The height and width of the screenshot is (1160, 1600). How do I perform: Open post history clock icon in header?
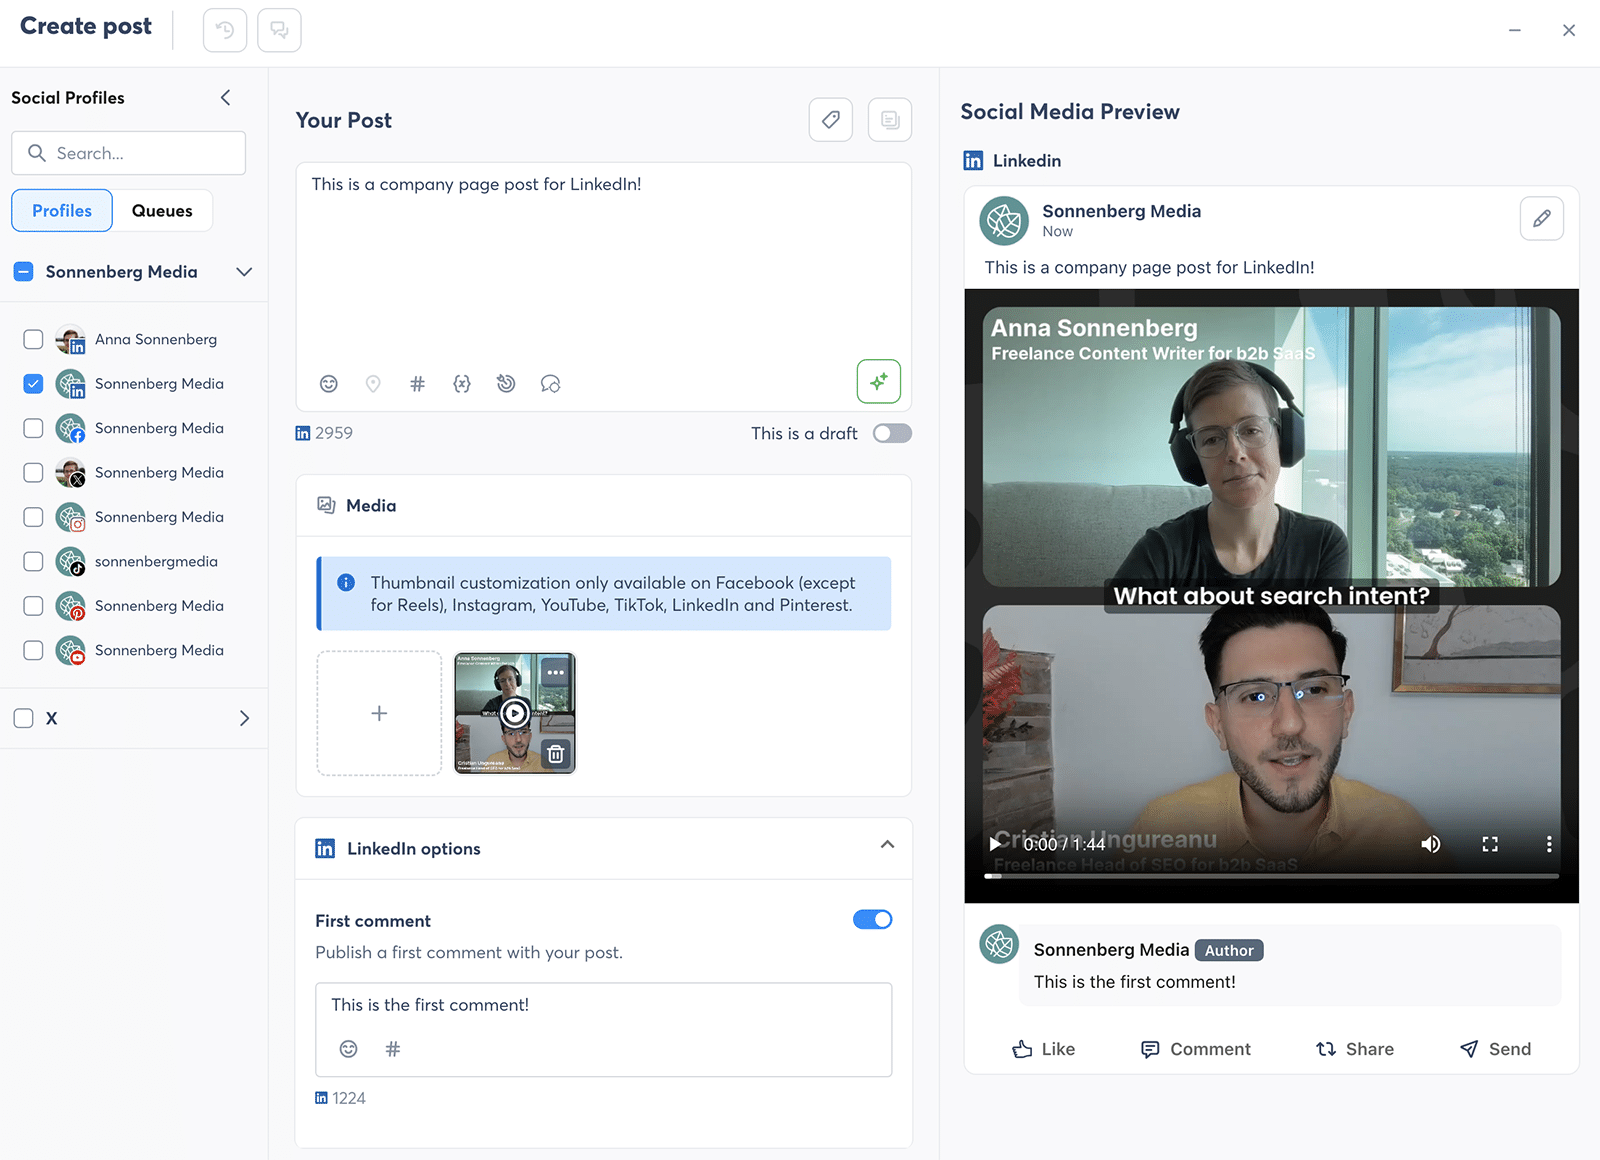(x=225, y=30)
